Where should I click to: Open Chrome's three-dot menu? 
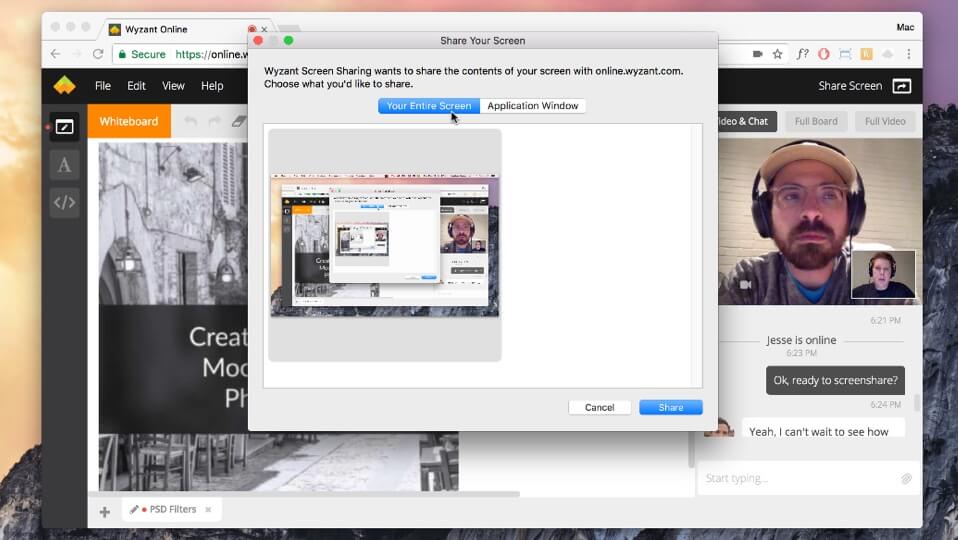909,54
